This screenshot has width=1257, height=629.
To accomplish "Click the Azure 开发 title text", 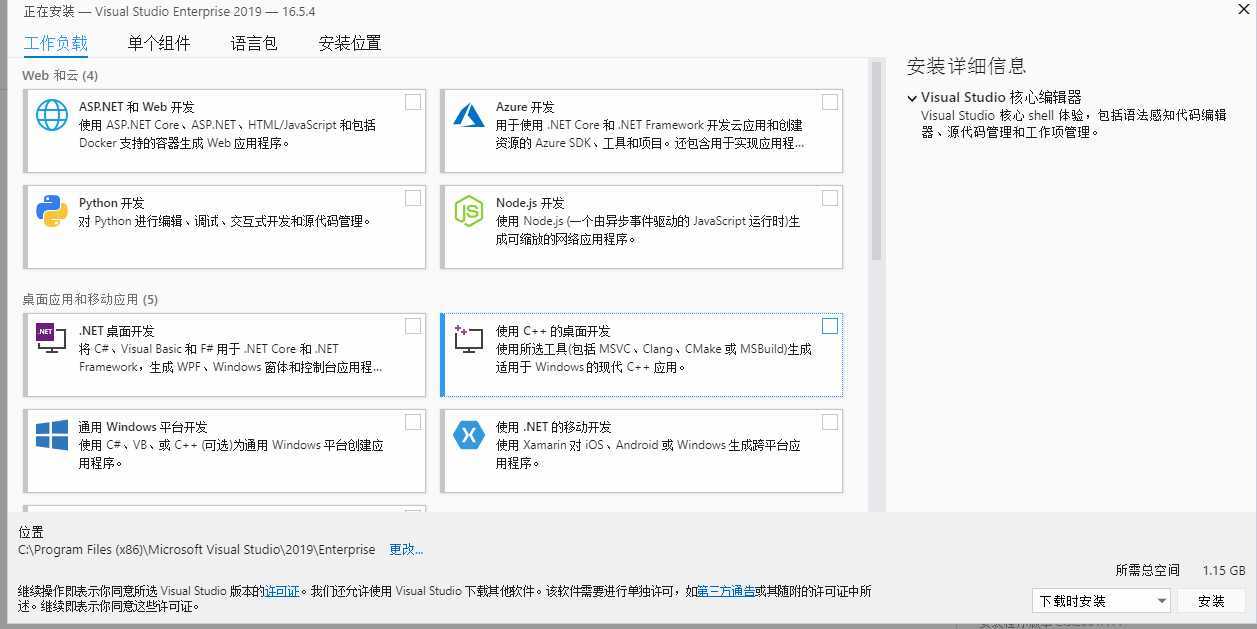I will tap(525, 107).
